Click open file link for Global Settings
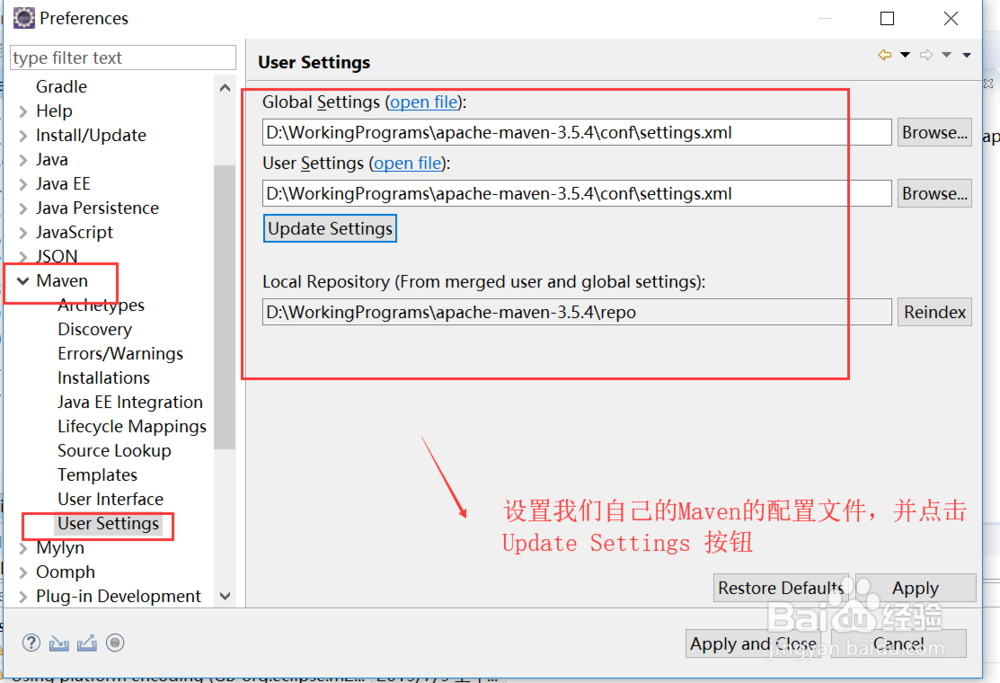Screen dimensions: 1000x683 [423, 102]
